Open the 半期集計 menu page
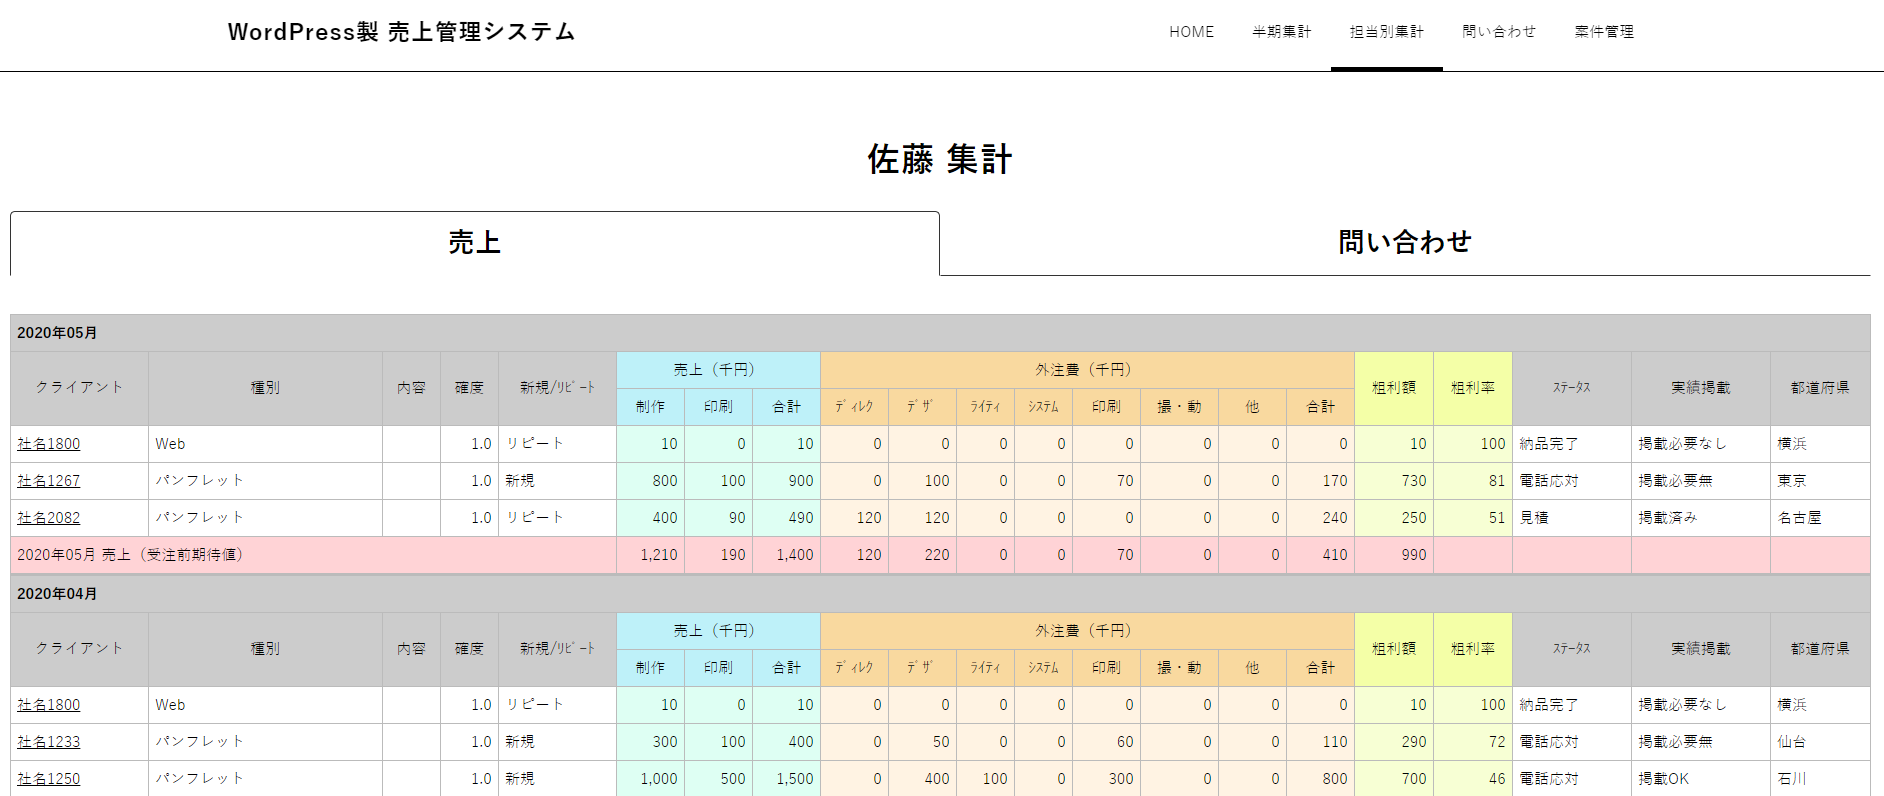The height and width of the screenshot is (796, 1884). coord(1281,32)
